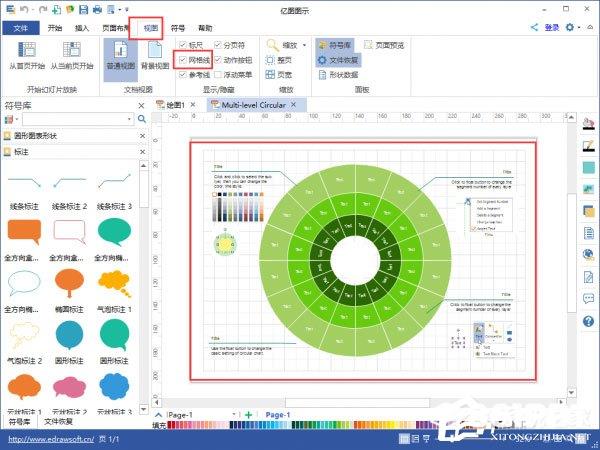Switch to the 开始 ribbon tab
The width and height of the screenshot is (600, 450).
coord(55,28)
